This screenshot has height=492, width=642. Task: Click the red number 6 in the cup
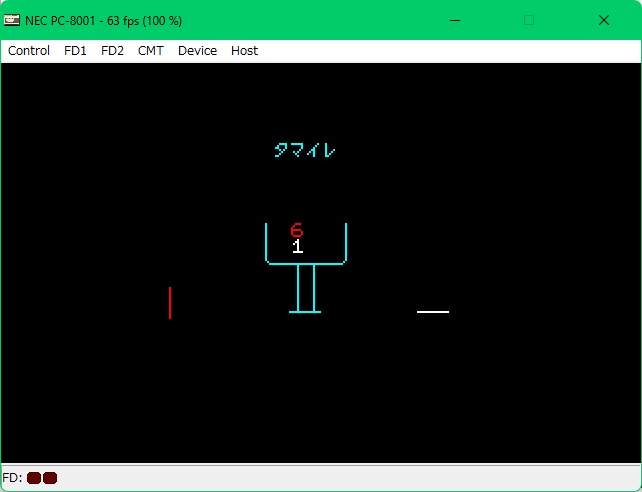tap(297, 231)
